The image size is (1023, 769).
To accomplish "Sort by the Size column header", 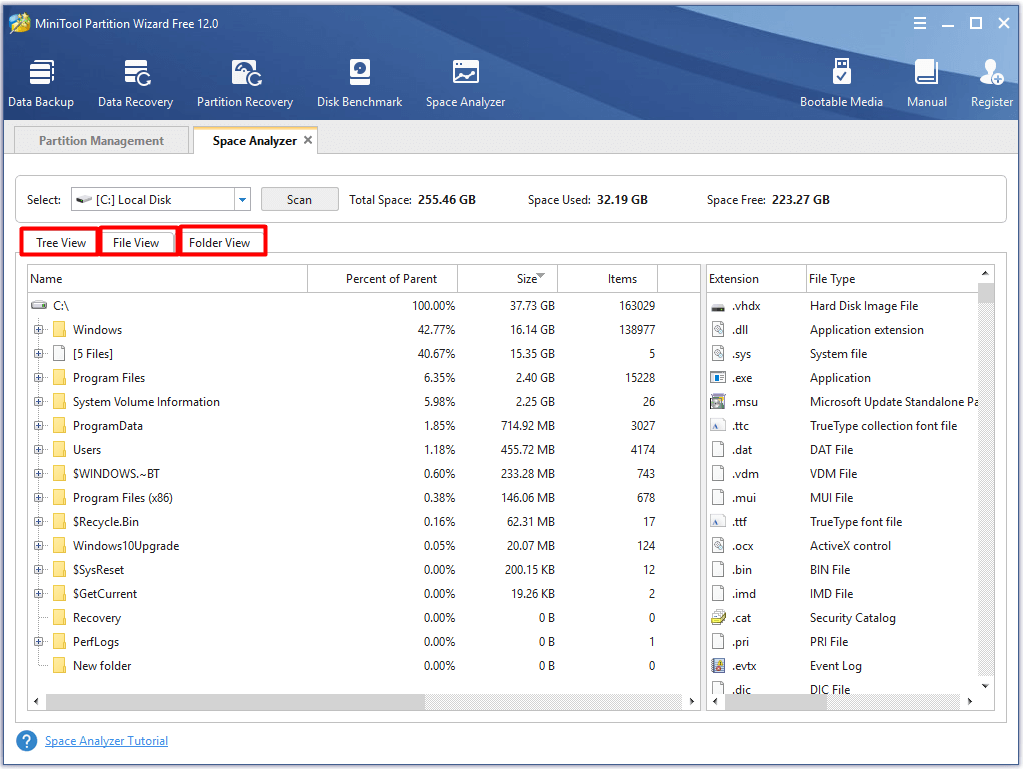I will [x=508, y=279].
